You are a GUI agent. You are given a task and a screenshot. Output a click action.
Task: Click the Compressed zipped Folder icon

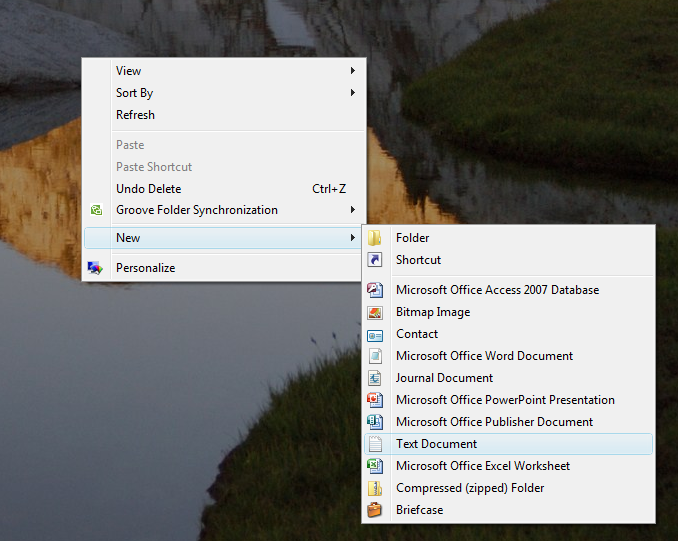click(x=374, y=488)
